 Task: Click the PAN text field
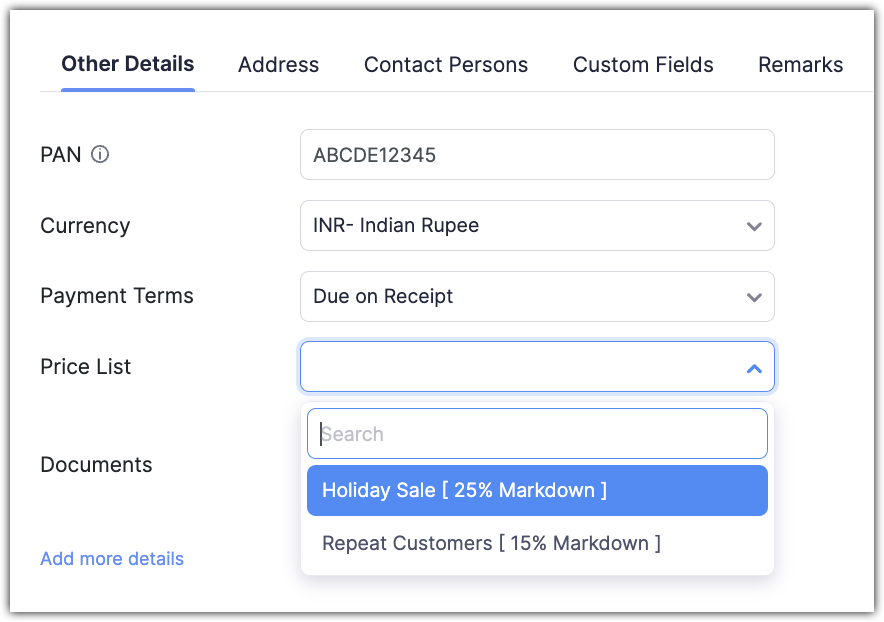[537, 155]
